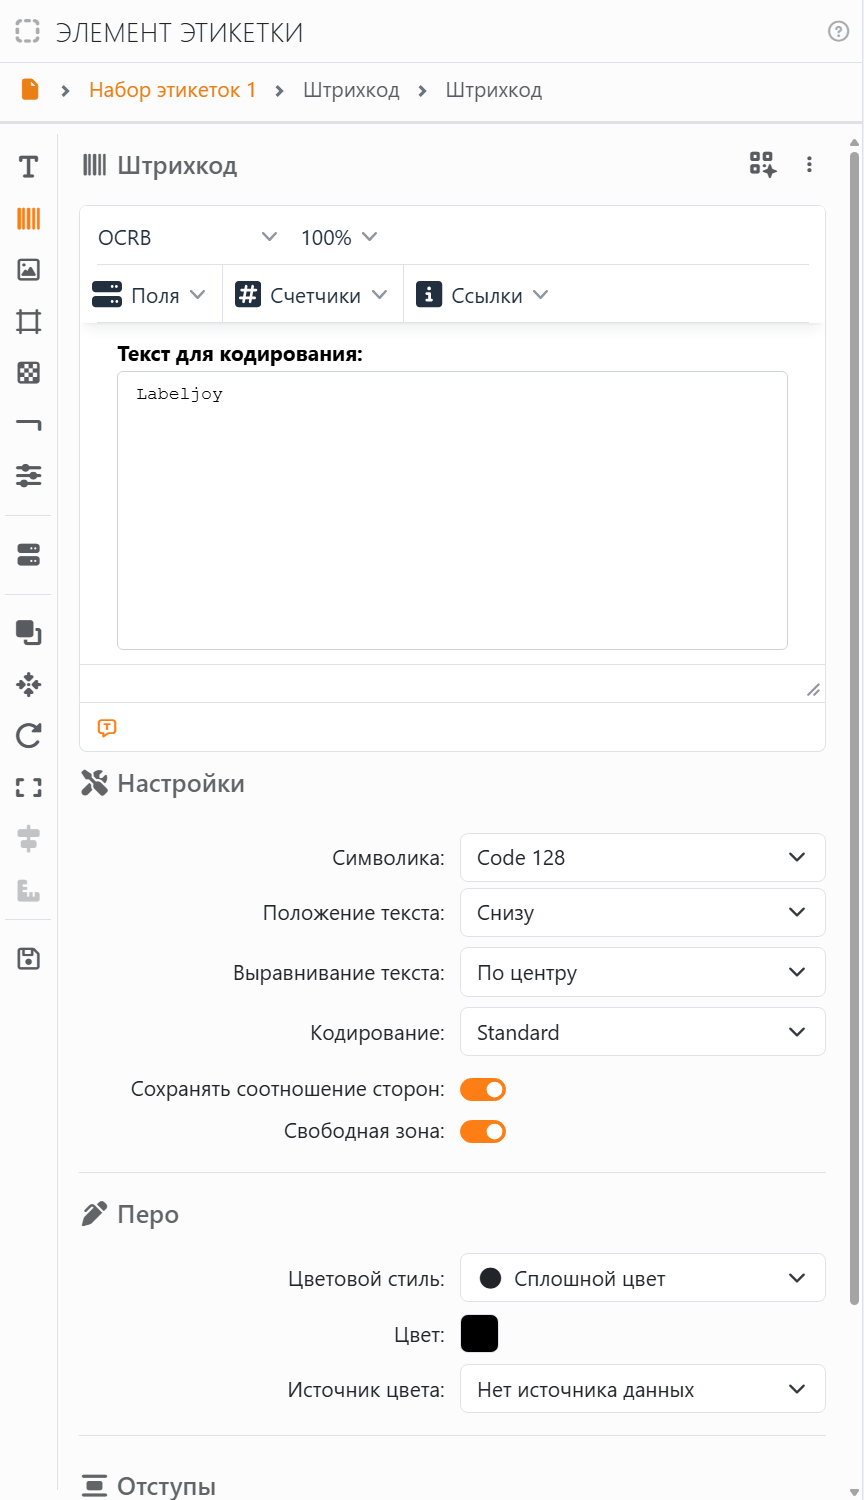Click the rotate arrow sidebar icon
The height and width of the screenshot is (1500, 864).
coord(28,736)
